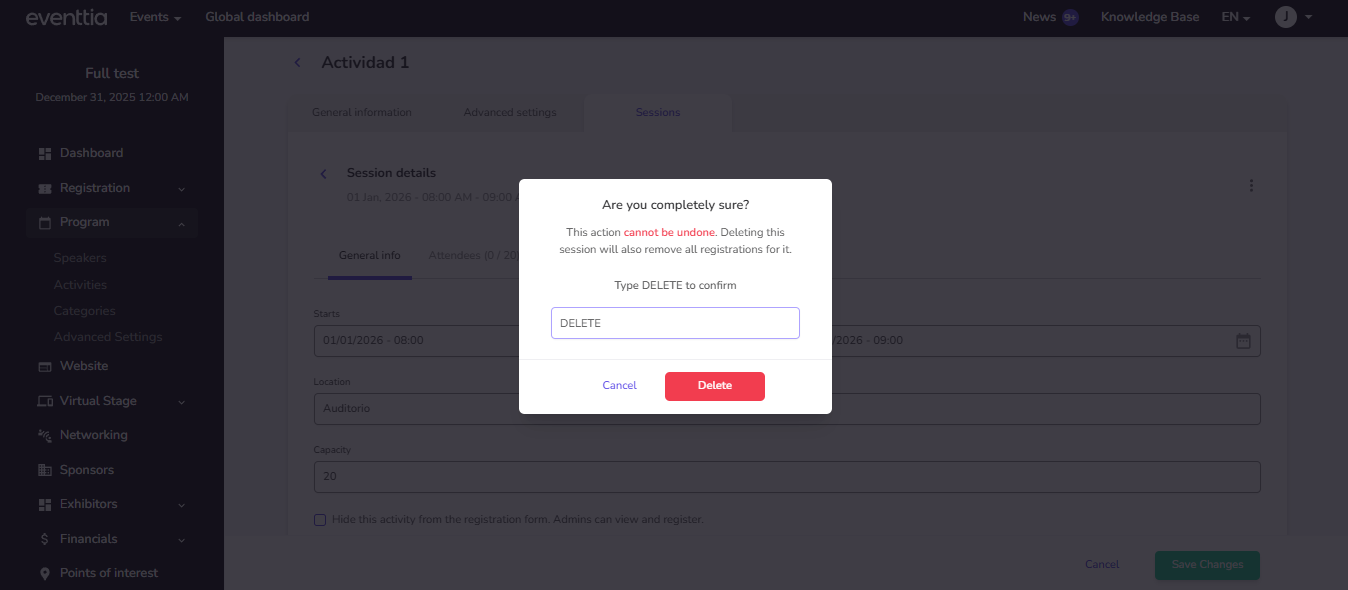1348x590 pixels.
Task: Click the calendar icon in end date field
Action: tap(1243, 341)
